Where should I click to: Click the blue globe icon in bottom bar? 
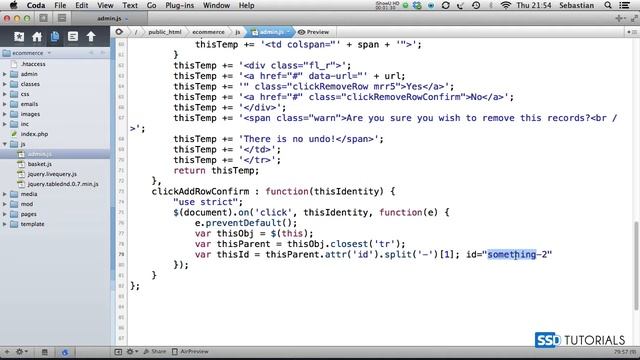[x=64, y=352]
